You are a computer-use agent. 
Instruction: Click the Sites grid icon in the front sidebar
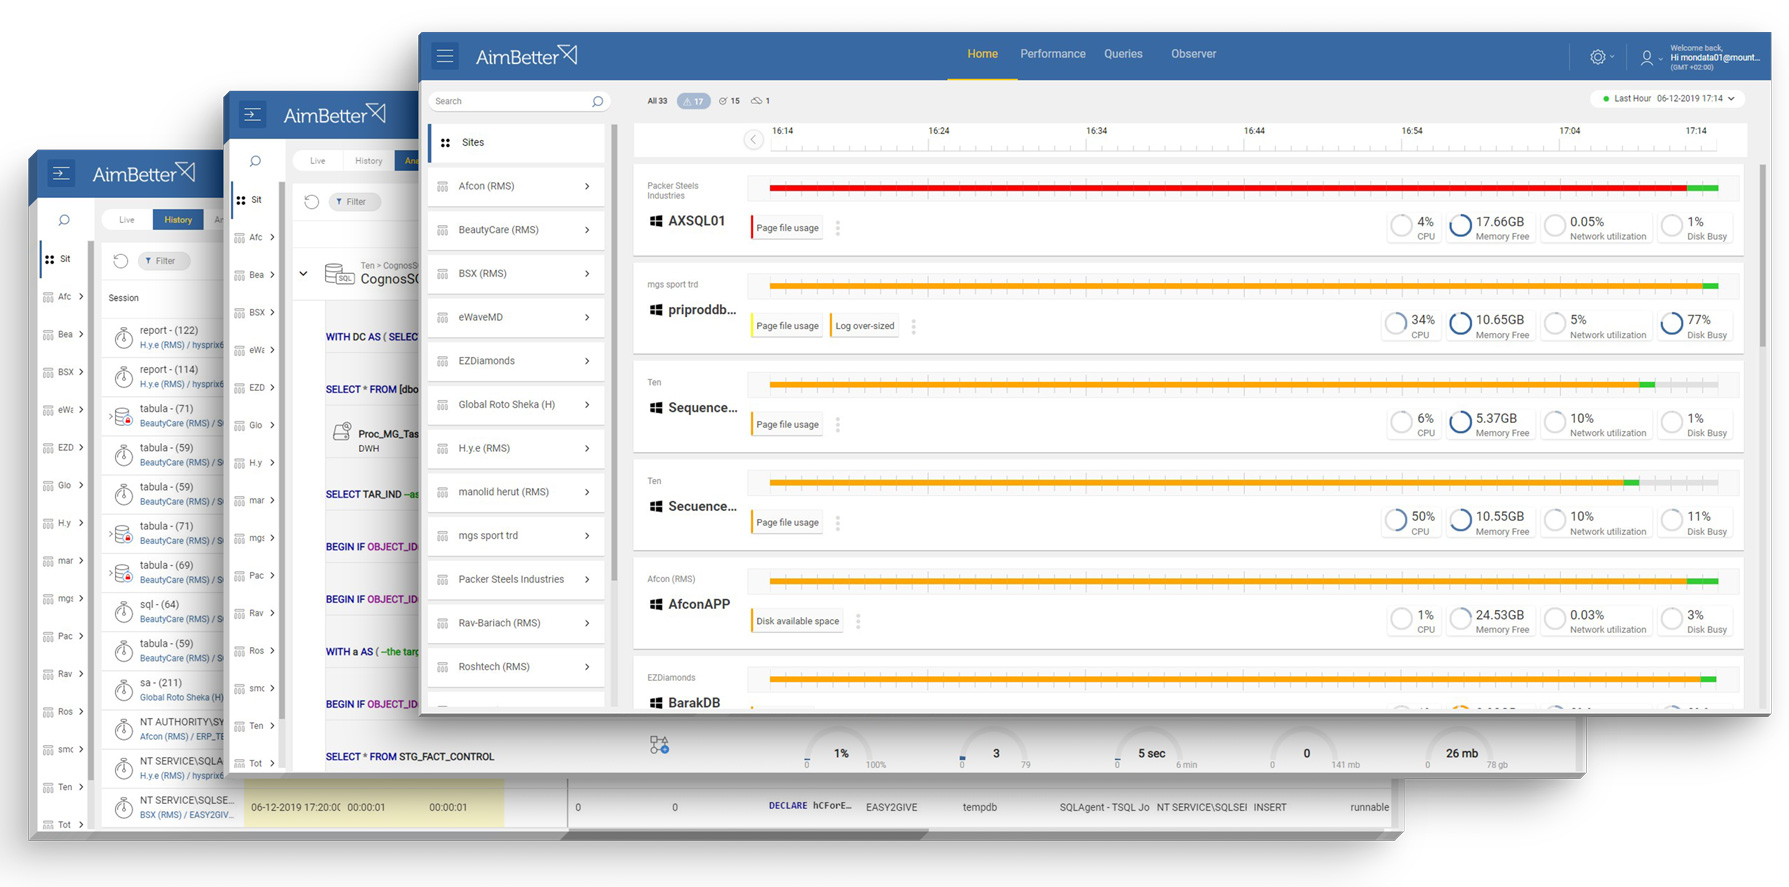tap(445, 143)
